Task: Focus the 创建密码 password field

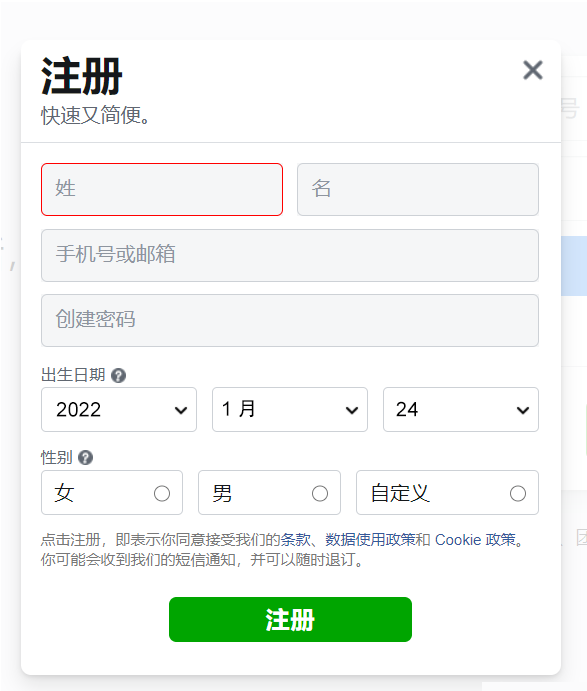Action: (x=290, y=320)
